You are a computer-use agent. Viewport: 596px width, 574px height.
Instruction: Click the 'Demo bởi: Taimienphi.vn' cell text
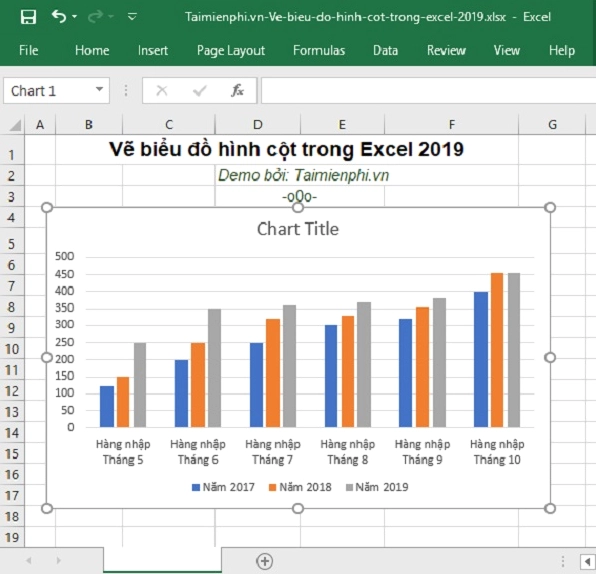[x=303, y=175]
